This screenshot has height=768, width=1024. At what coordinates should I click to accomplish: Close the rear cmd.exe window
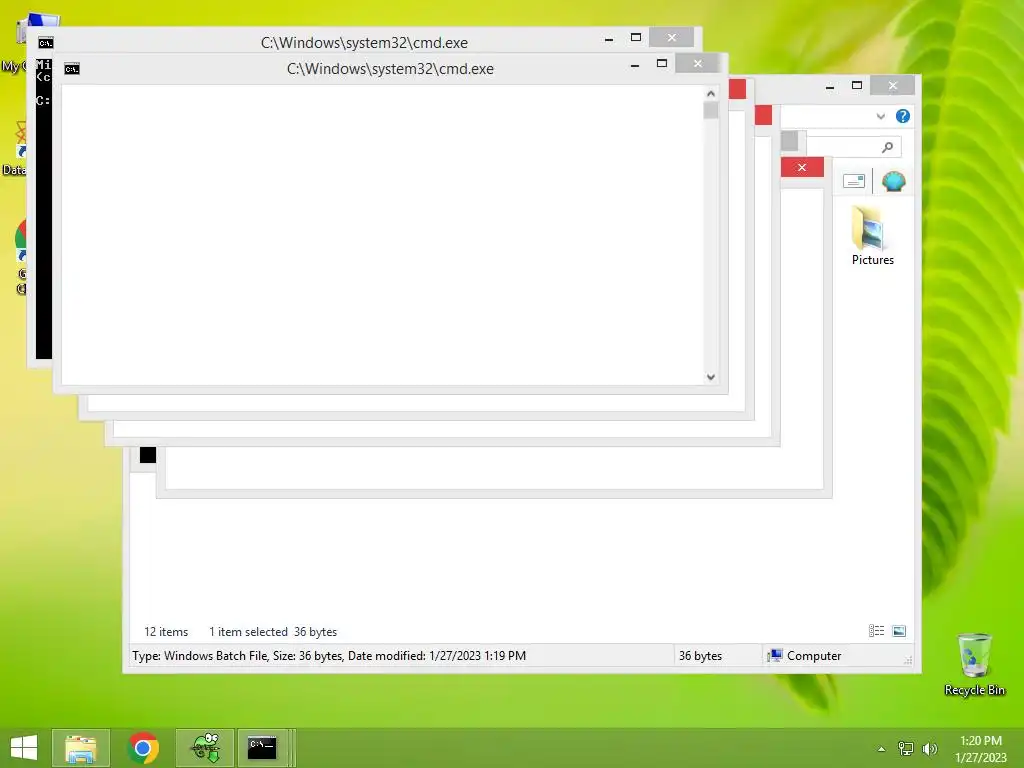[671, 37]
